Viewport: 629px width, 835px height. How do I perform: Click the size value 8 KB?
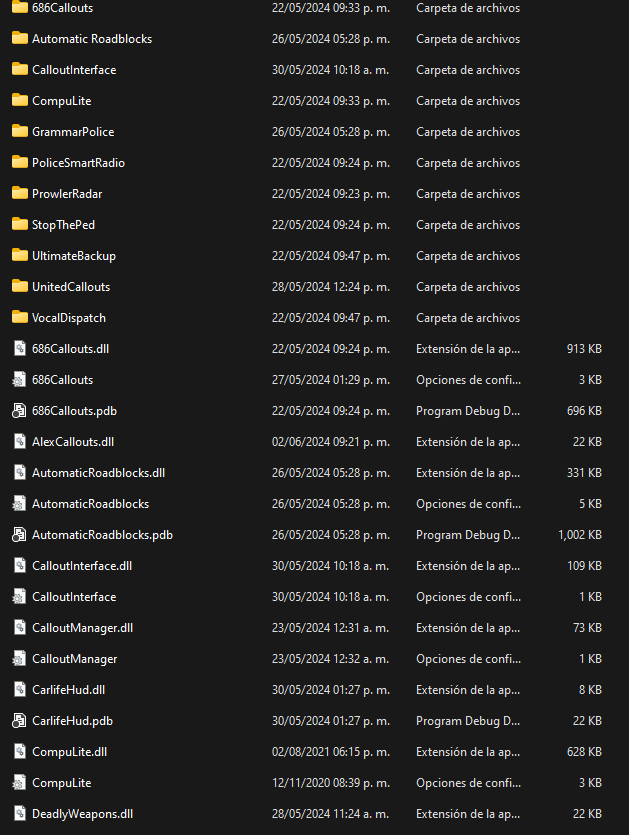tap(590, 690)
